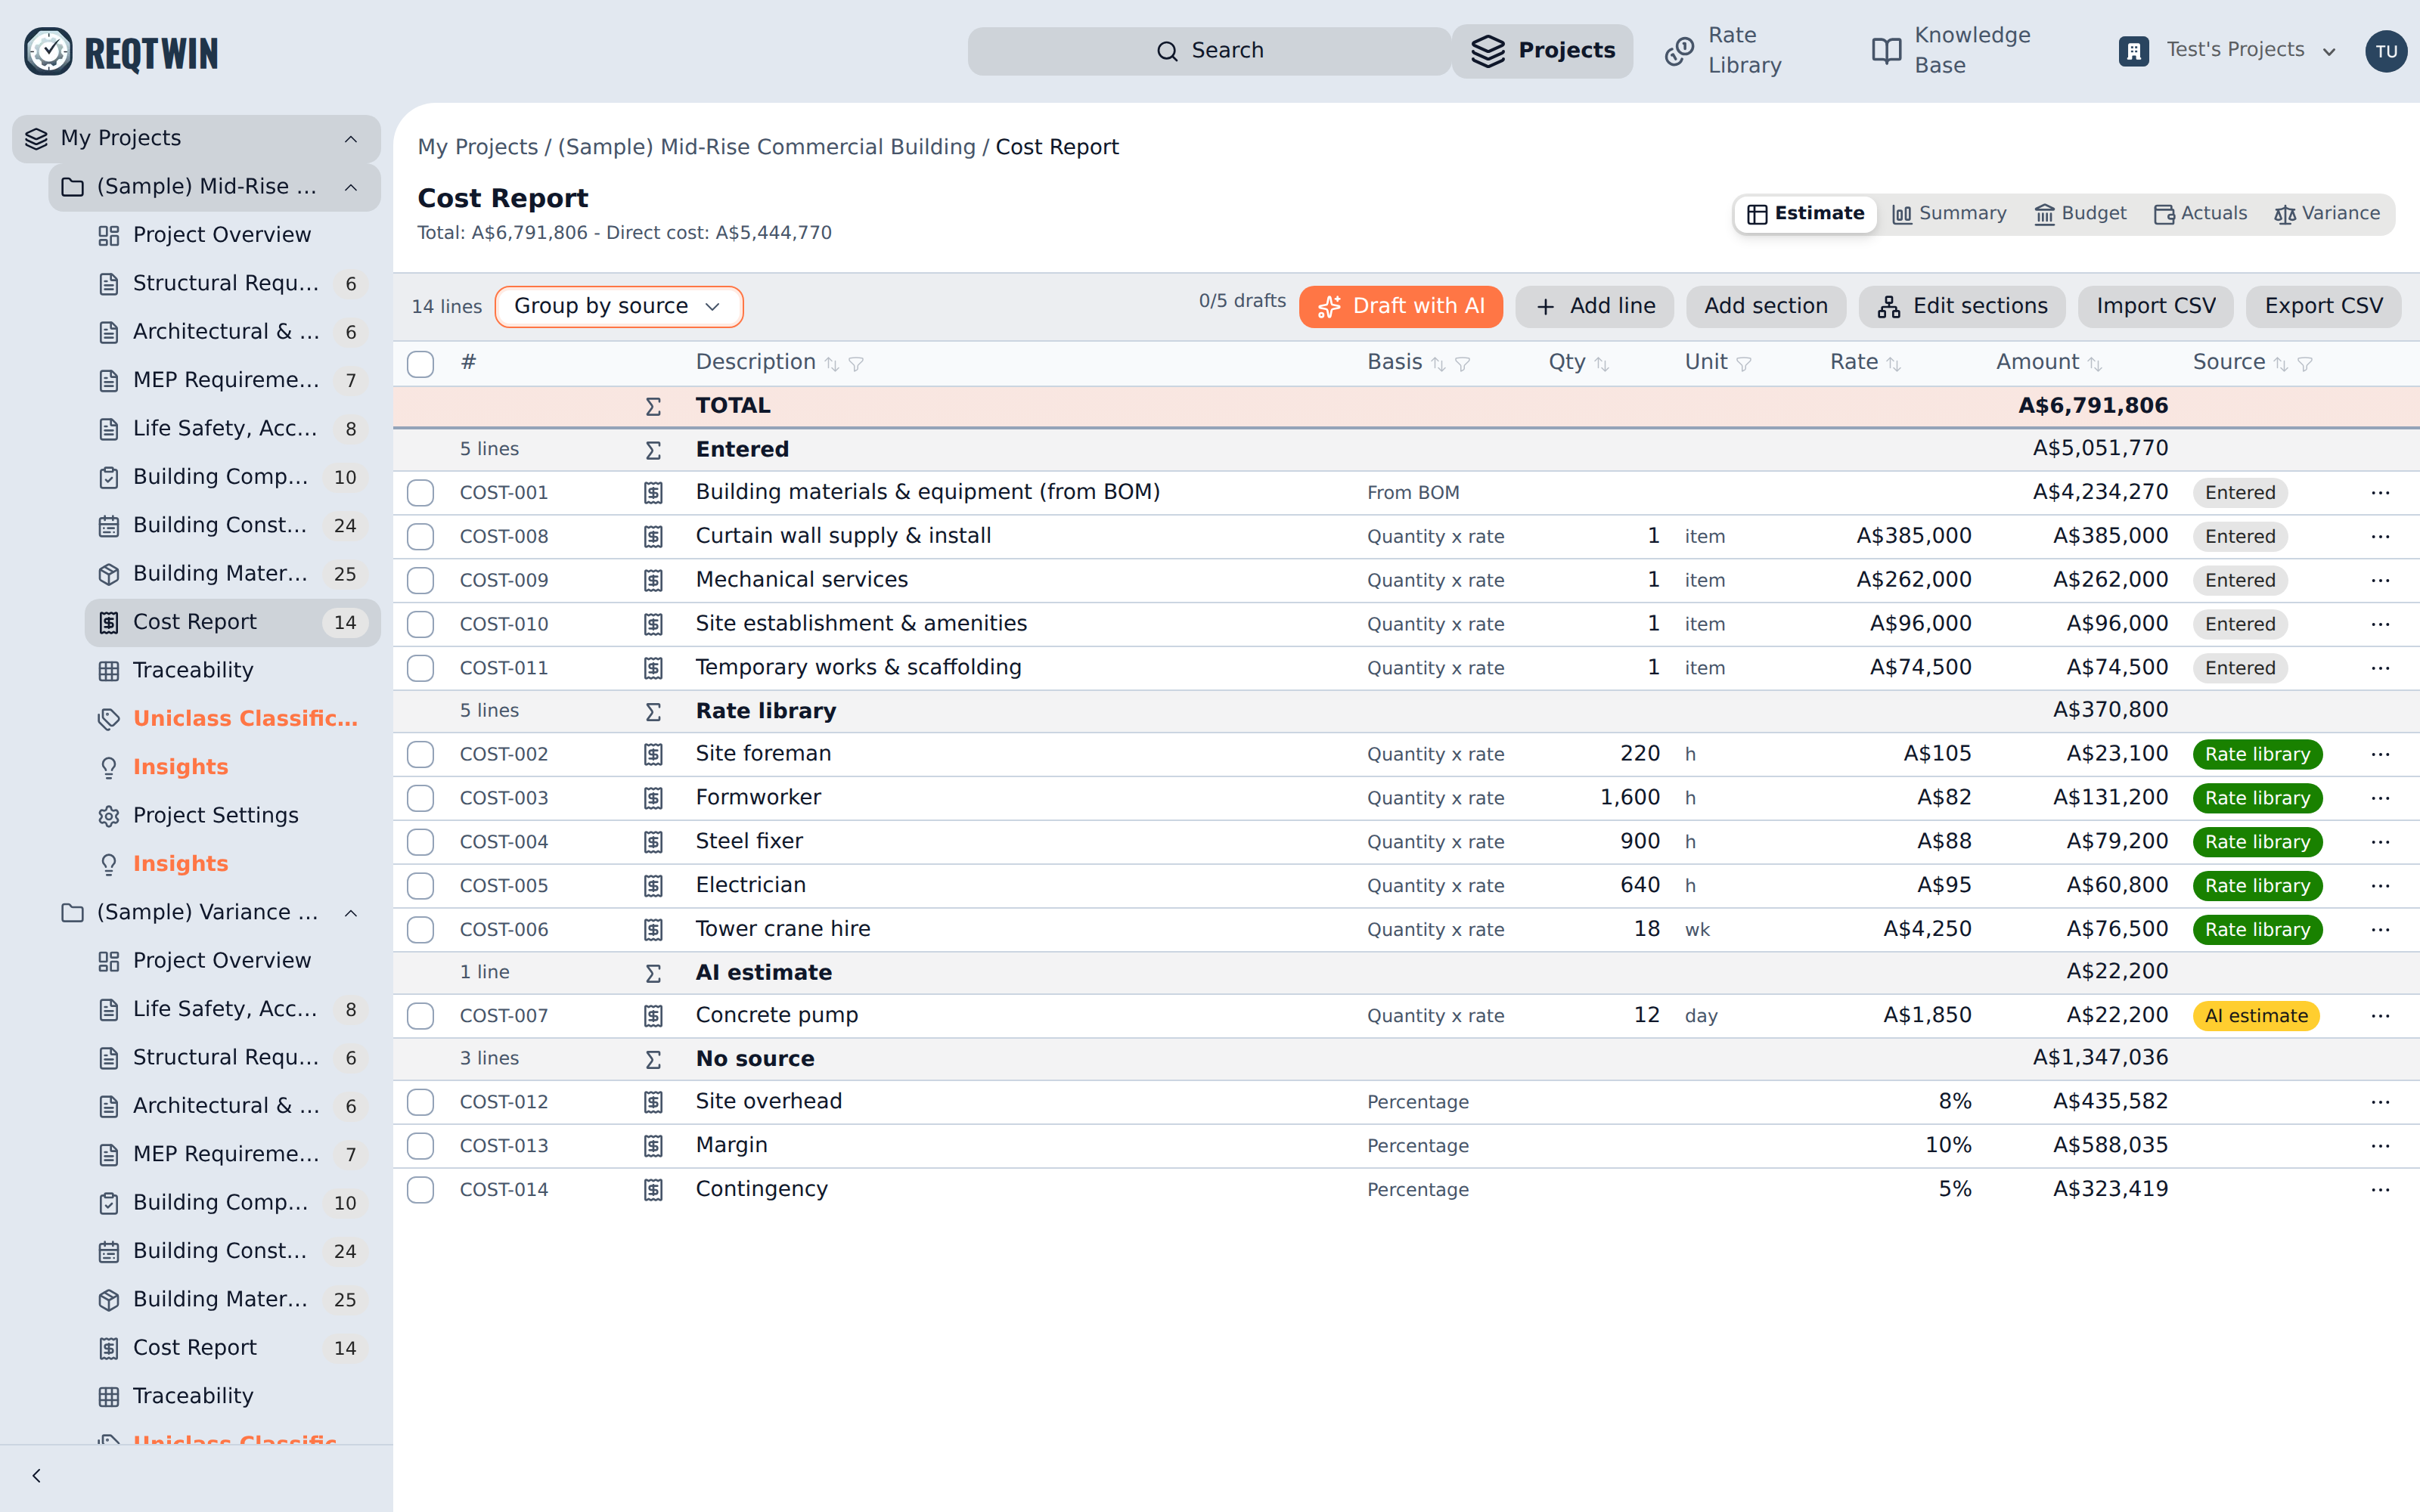Open the more menu for Curtain wall row
The height and width of the screenshot is (1512, 2420).
2380,536
